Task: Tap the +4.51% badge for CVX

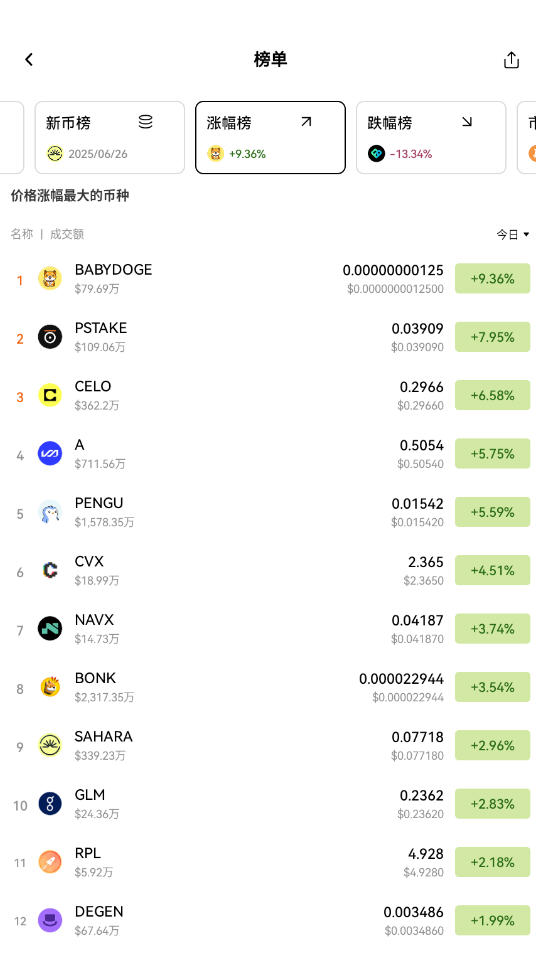Action: coord(493,571)
